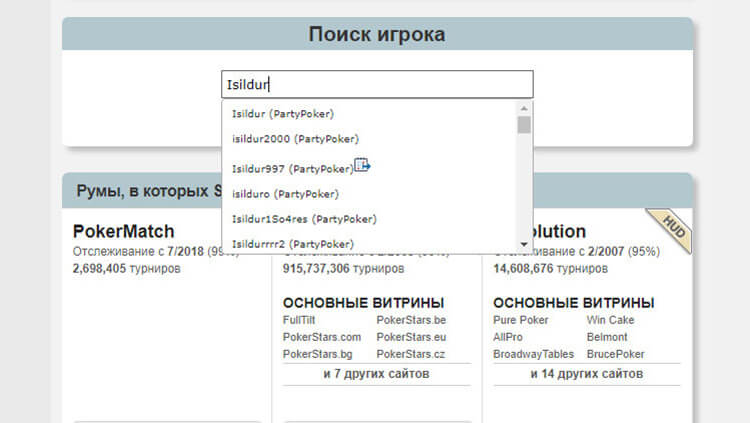
Task: Open the Pure Poker site link
Action: point(520,320)
